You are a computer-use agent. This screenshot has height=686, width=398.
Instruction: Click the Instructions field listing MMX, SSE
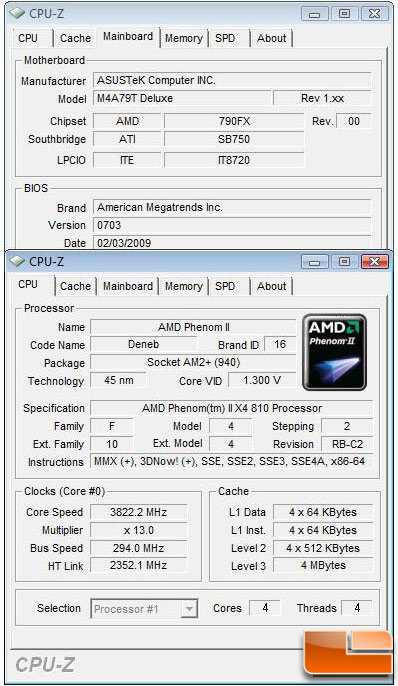pyautogui.click(x=232, y=462)
